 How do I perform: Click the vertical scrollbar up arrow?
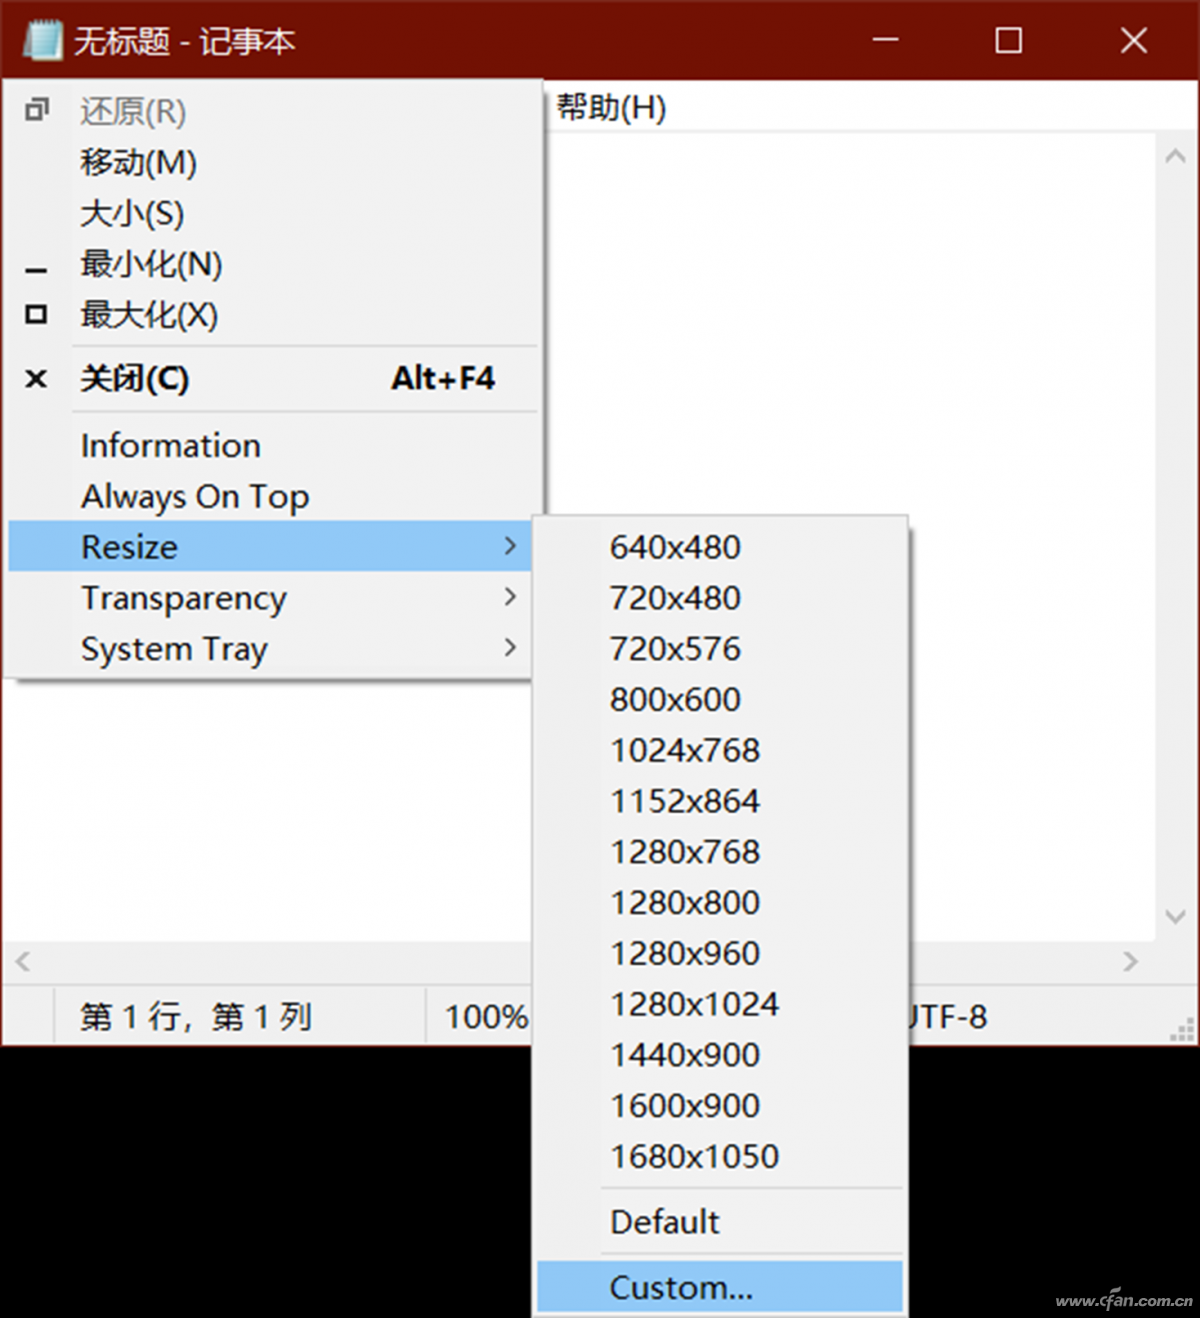click(1176, 156)
